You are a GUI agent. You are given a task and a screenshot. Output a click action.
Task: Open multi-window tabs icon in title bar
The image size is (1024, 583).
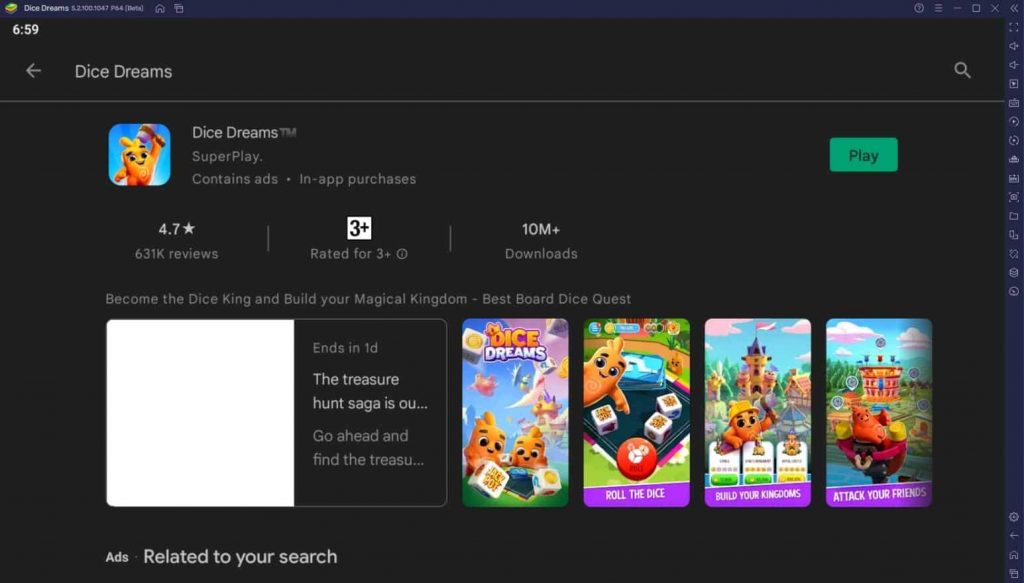pos(179,8)
